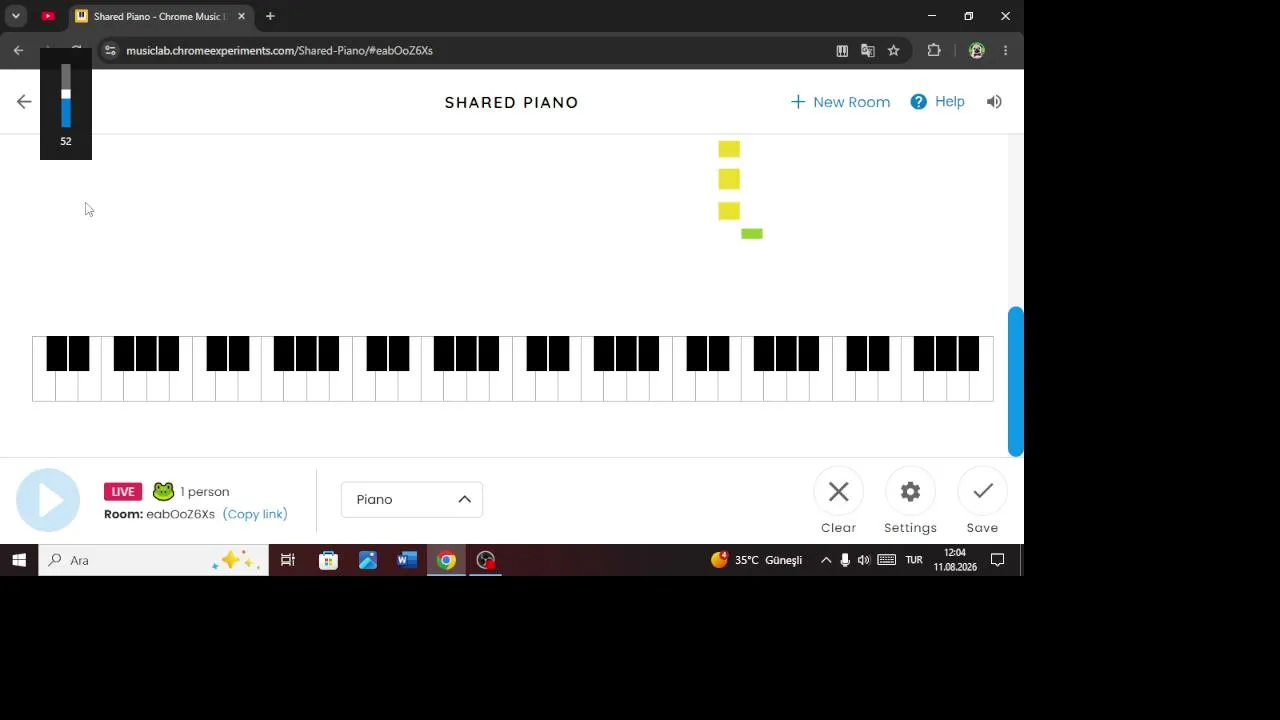Expand hidden system tray icons
The height and width of the screenshot is (720, 1280).
[826, 560]
